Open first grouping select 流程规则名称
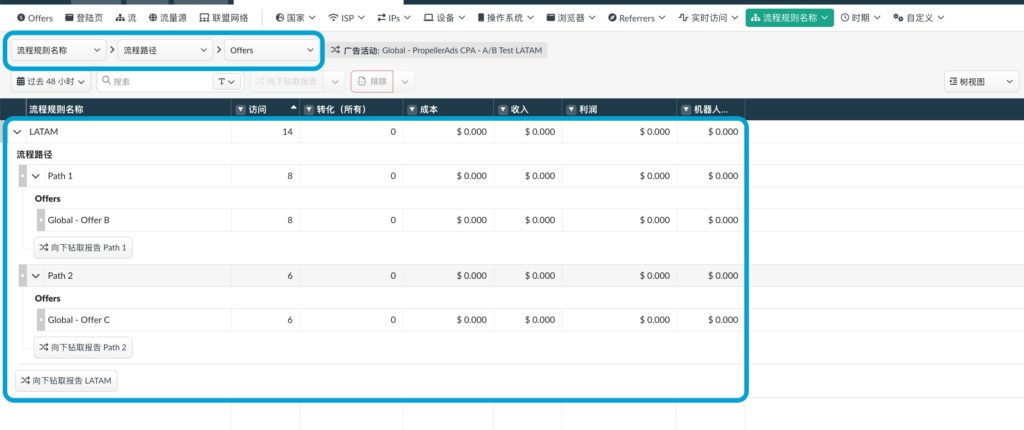The width and height of the screenshot is (1024, 430). [59, 50]
